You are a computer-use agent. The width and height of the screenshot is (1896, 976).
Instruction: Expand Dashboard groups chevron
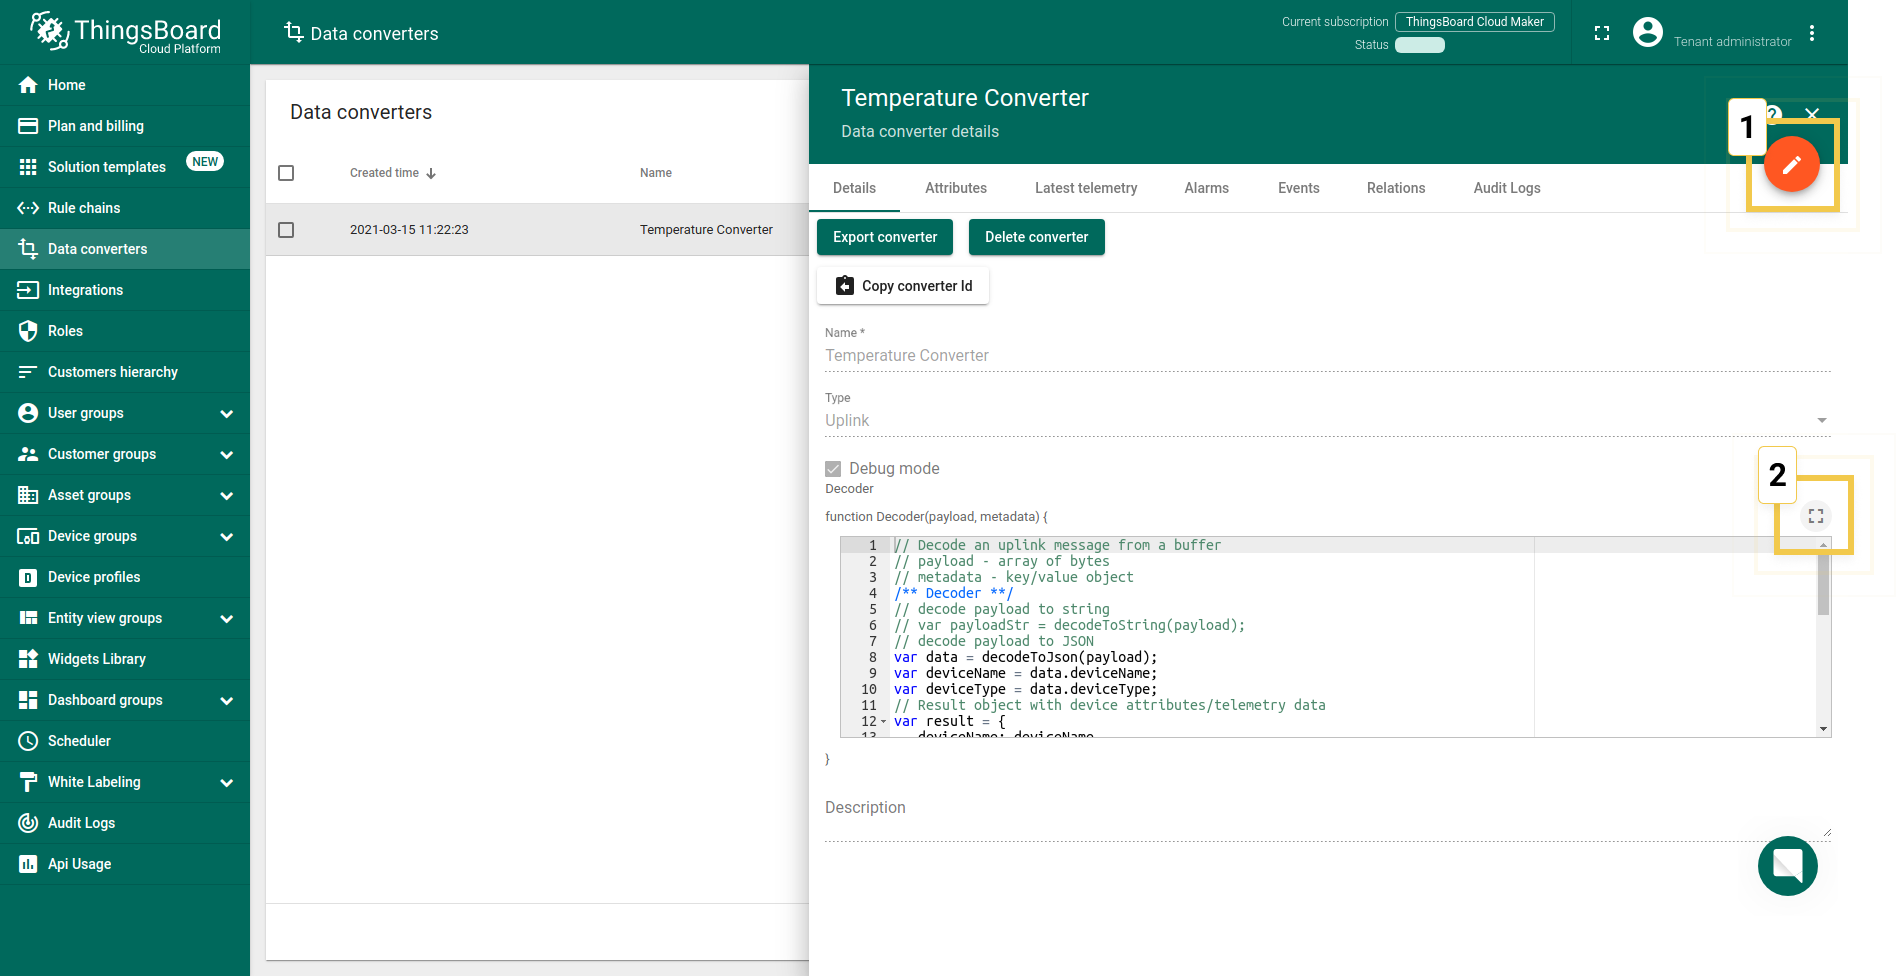tap(227, 700)
